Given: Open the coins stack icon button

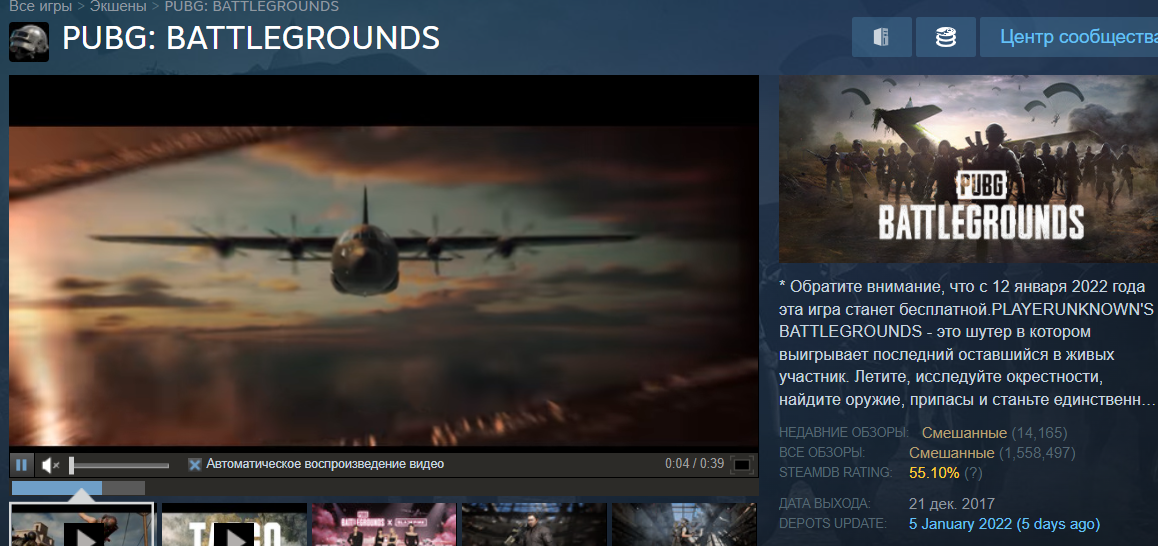Looking at the screenshot, I should [x=945, y=38].
